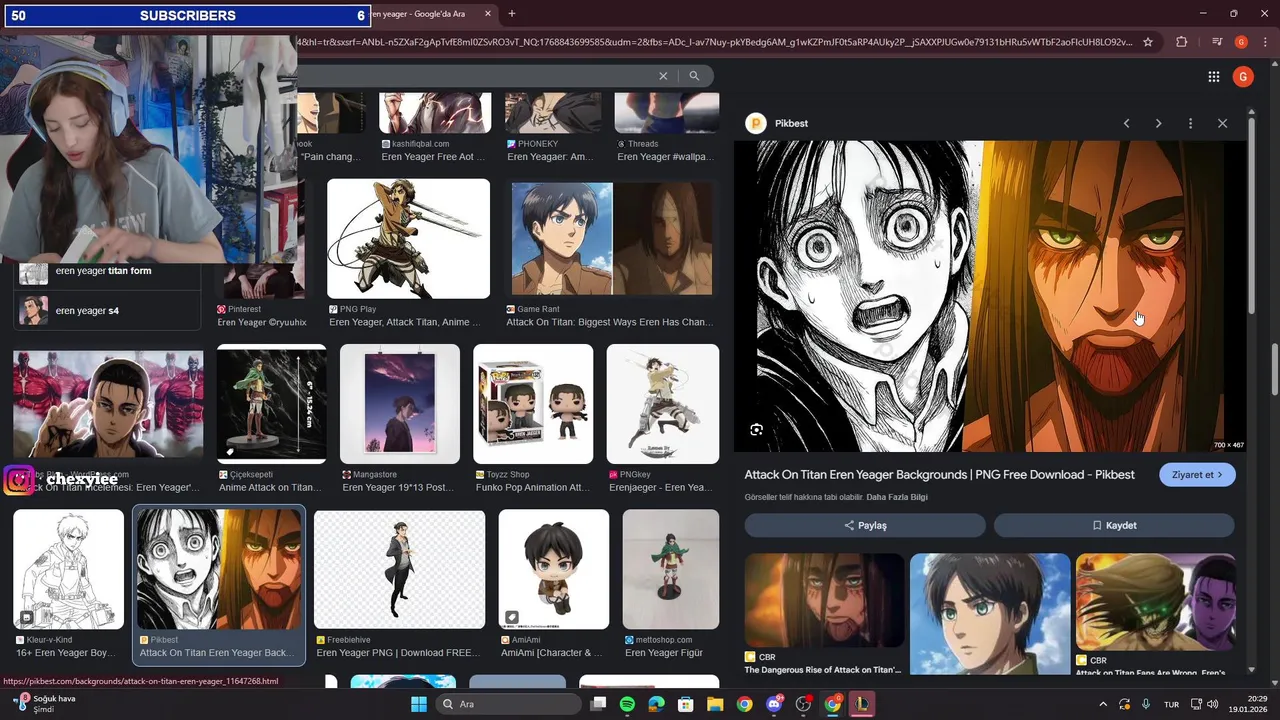Click the microphone tray icon
The height and width of the screenshot is (720, 1280).
tap(1146, 704)
